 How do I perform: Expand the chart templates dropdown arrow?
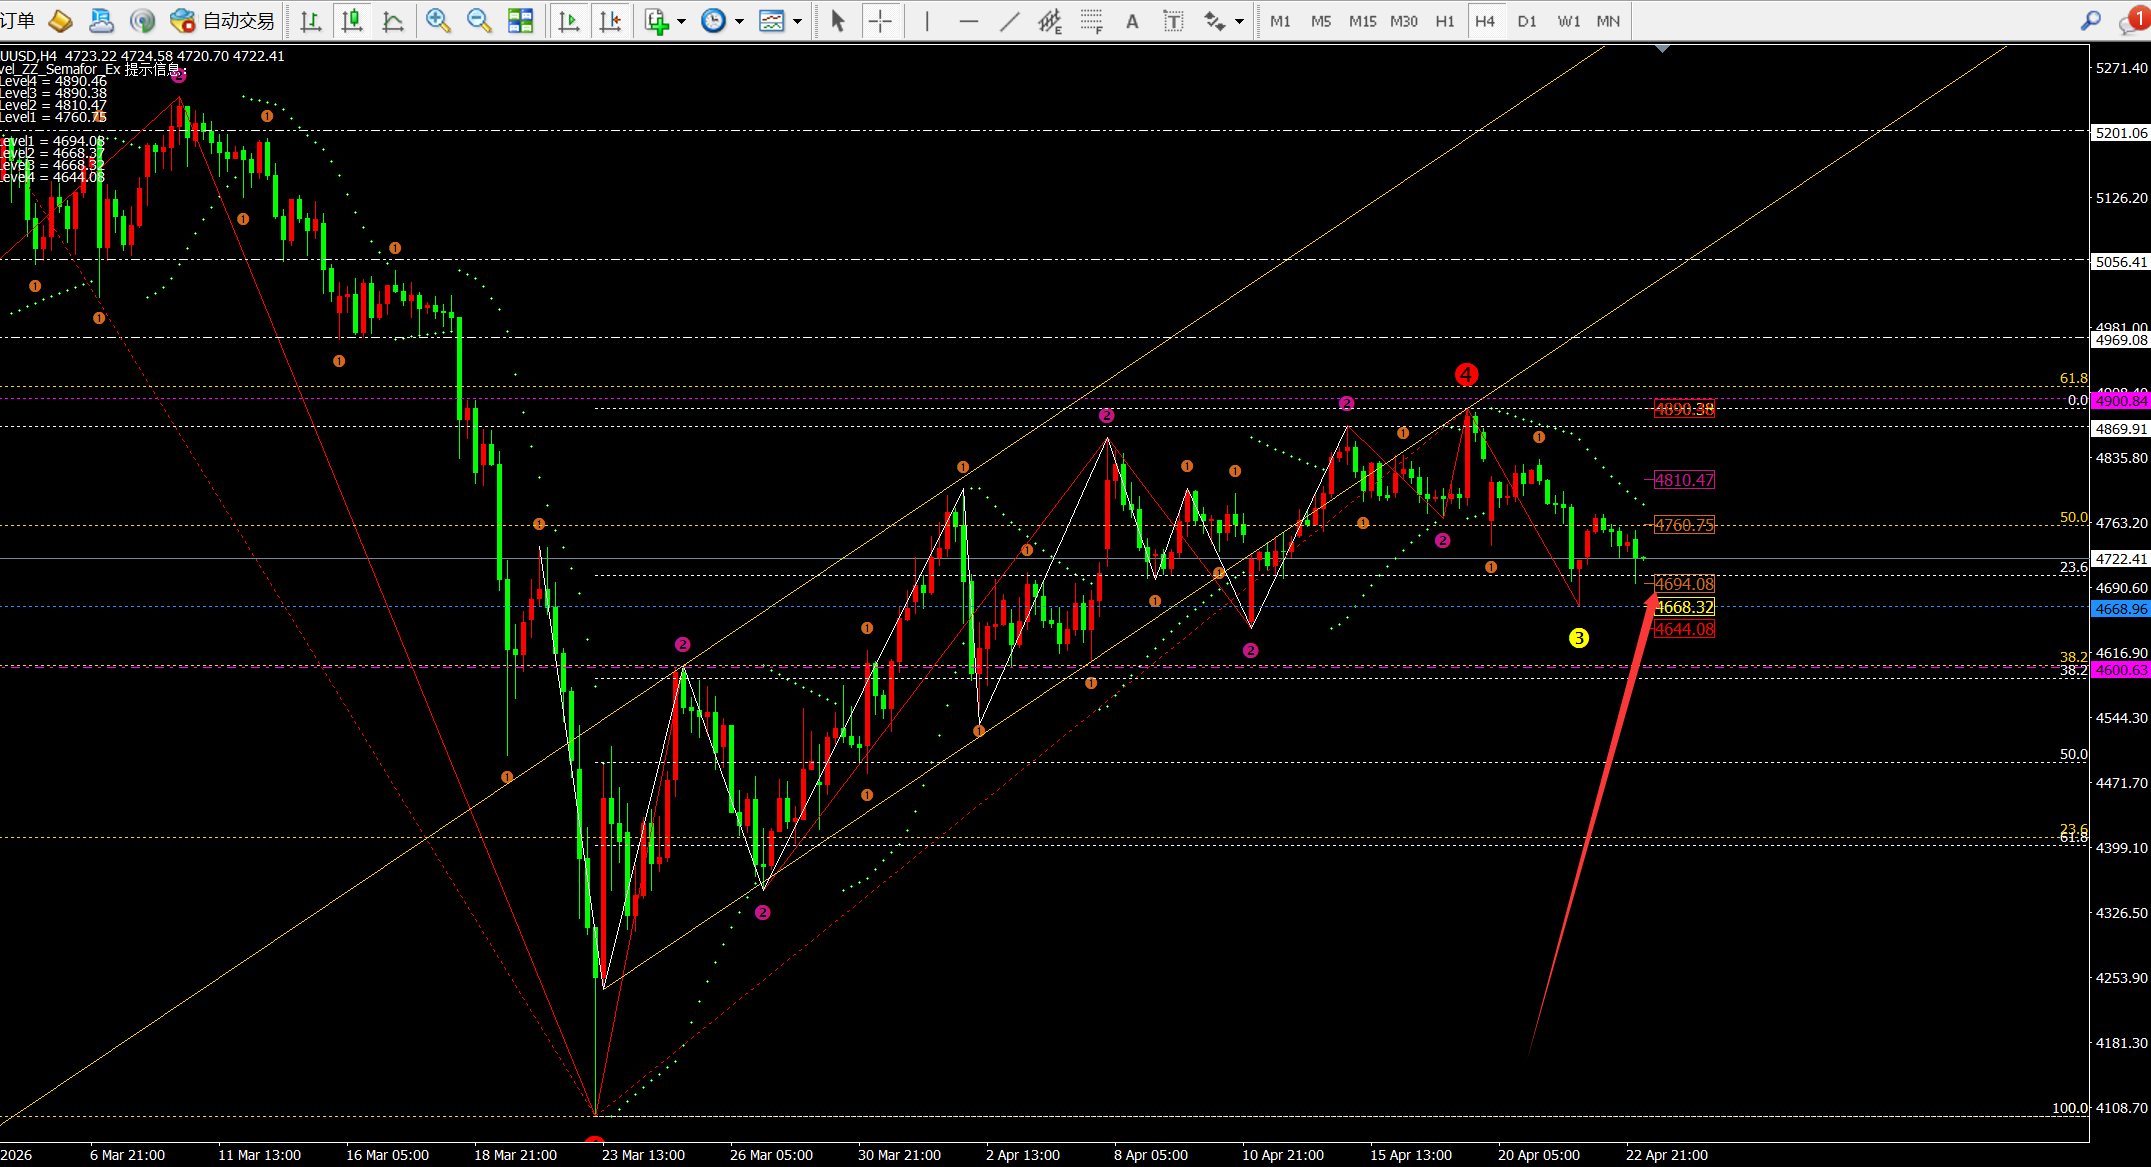pyautogui.click(x=798, y=21)
